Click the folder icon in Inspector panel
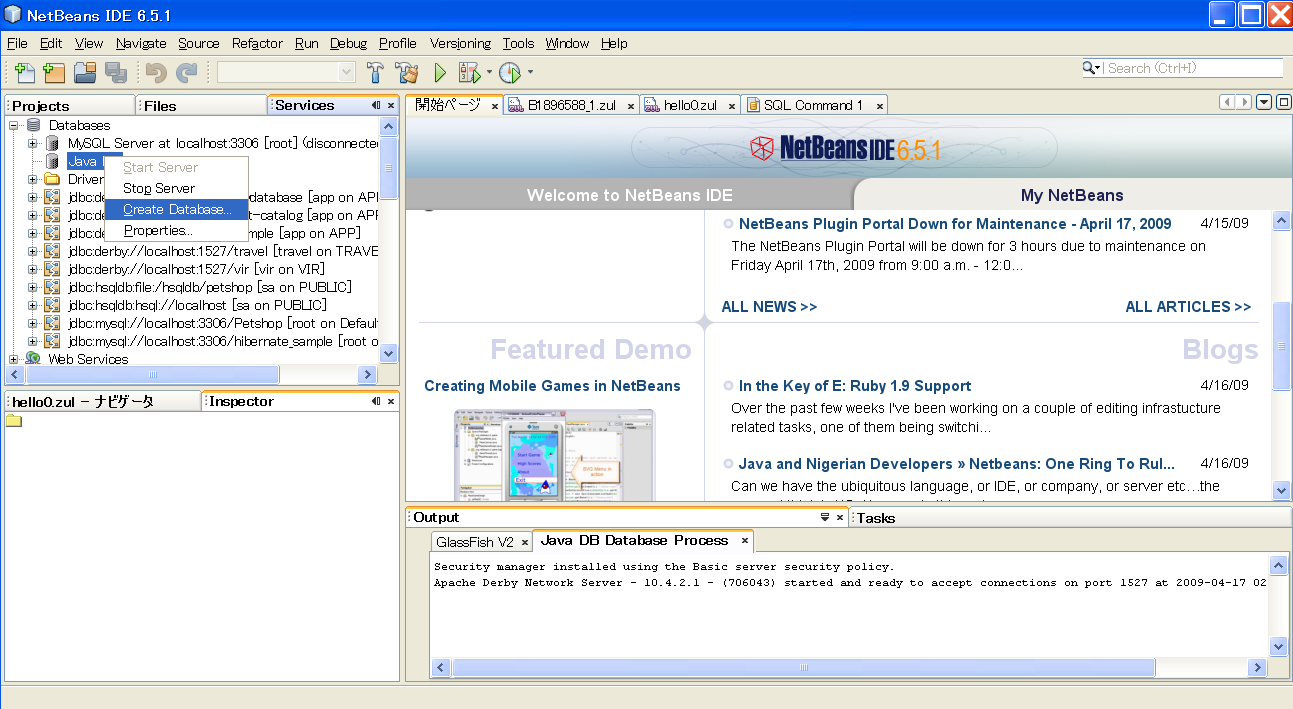This screenshot has height=709, width=1293. pos(14,420)
